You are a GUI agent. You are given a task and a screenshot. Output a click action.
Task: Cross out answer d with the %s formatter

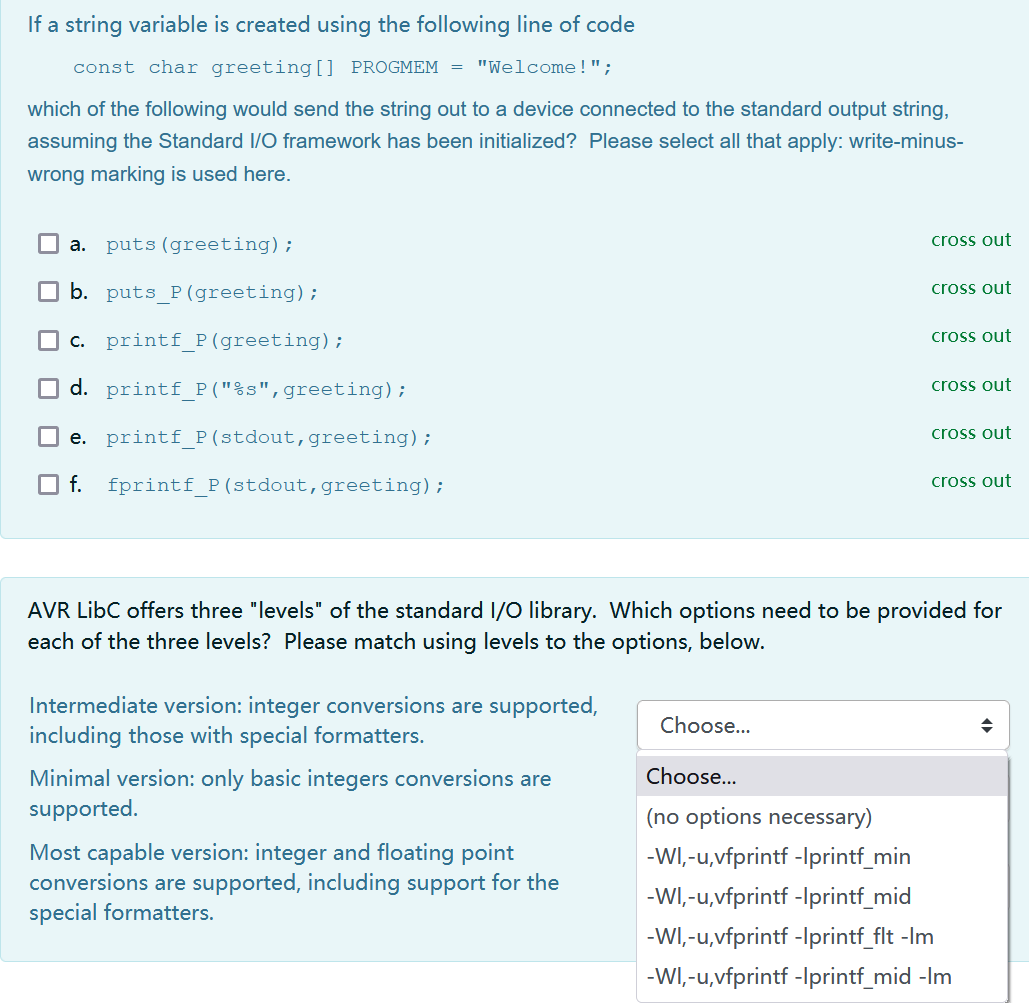971,384
